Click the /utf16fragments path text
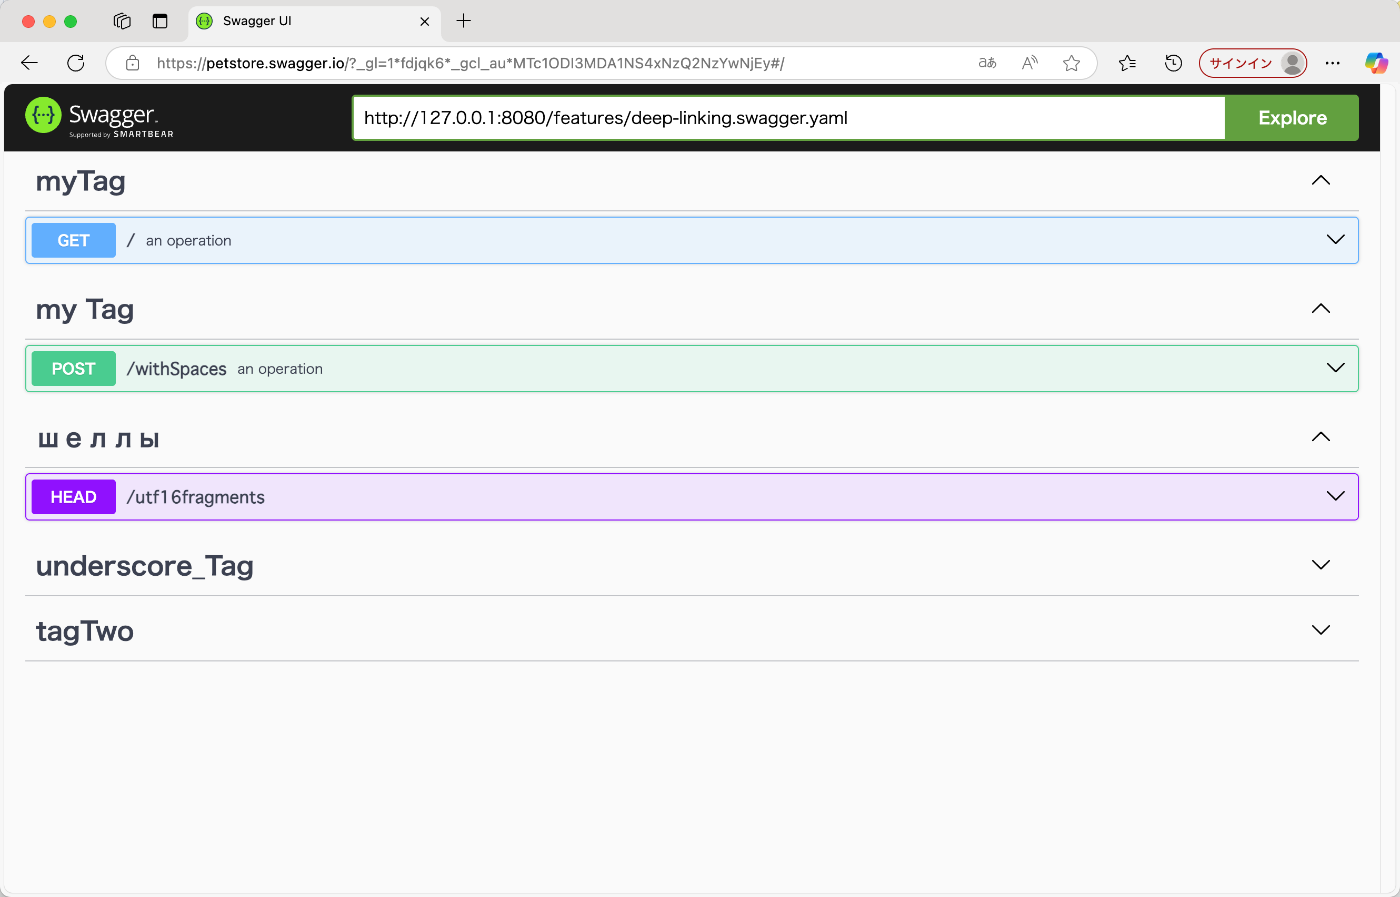1400x897 pixels. tap(196, 497)
